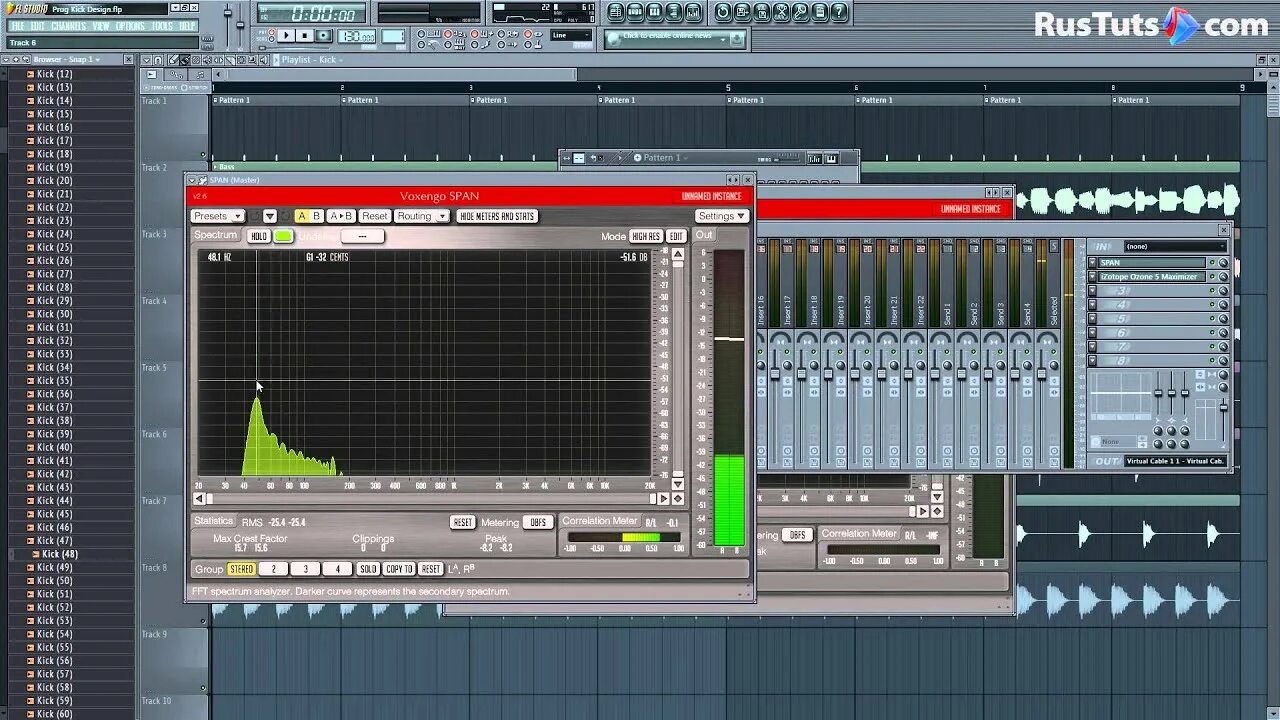Click the A▸B copy button in SPAN
The width and height of the screenshot is (1280, 720).
click(342, 216)
